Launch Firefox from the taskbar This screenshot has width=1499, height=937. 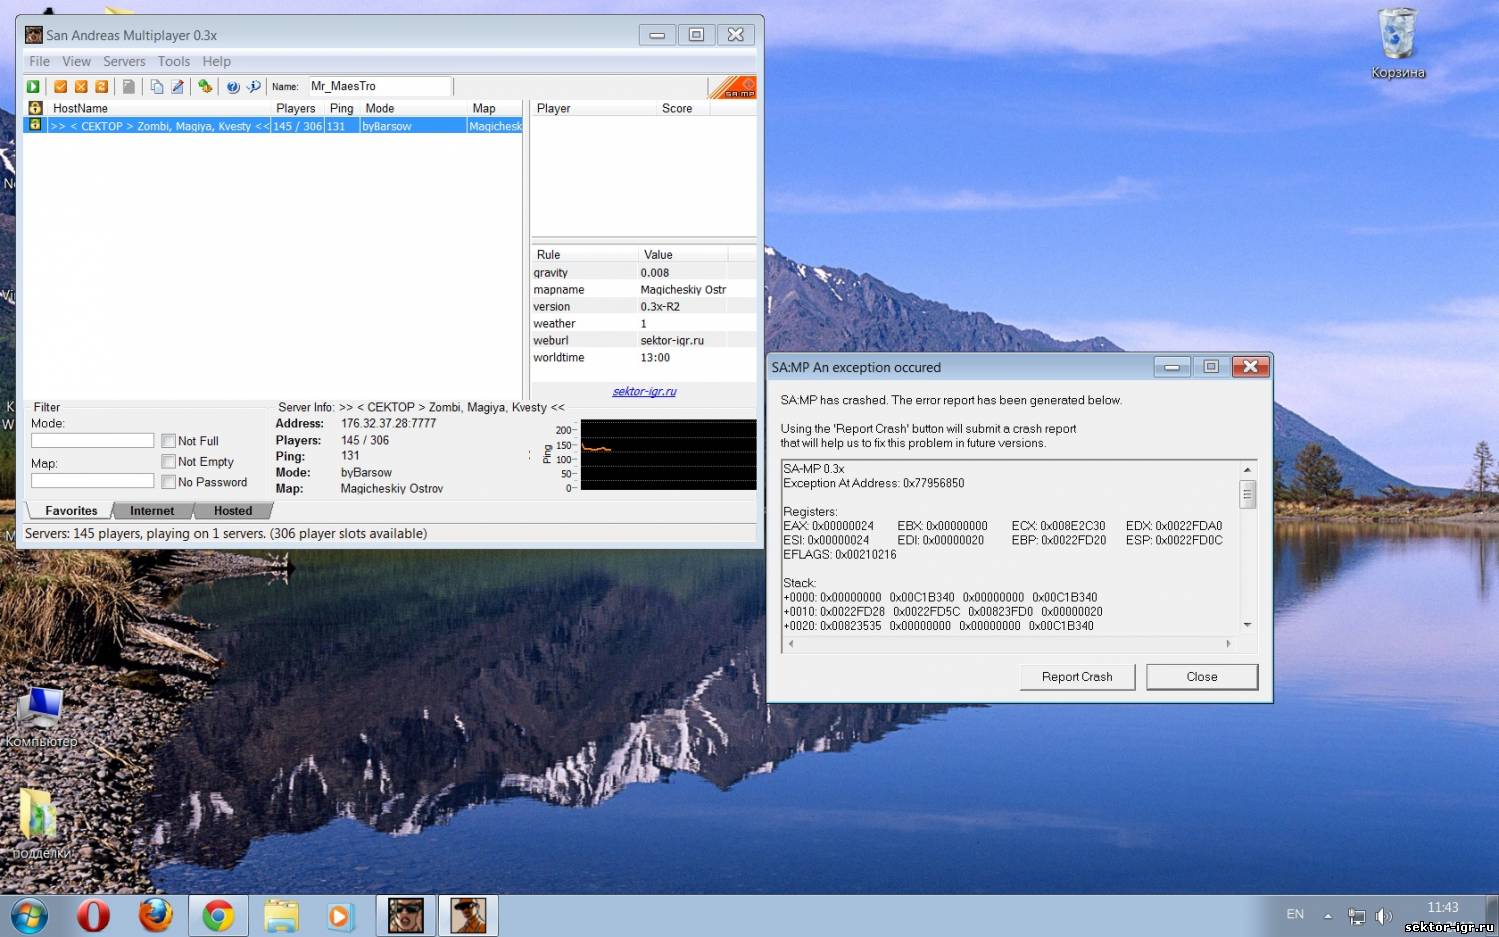(155, 915)
